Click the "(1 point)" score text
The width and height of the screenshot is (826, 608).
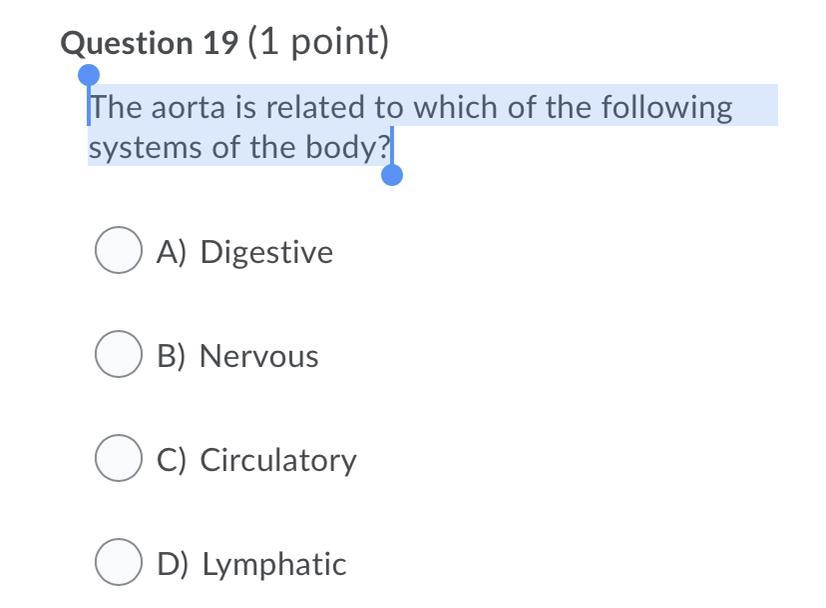[318, 42]
